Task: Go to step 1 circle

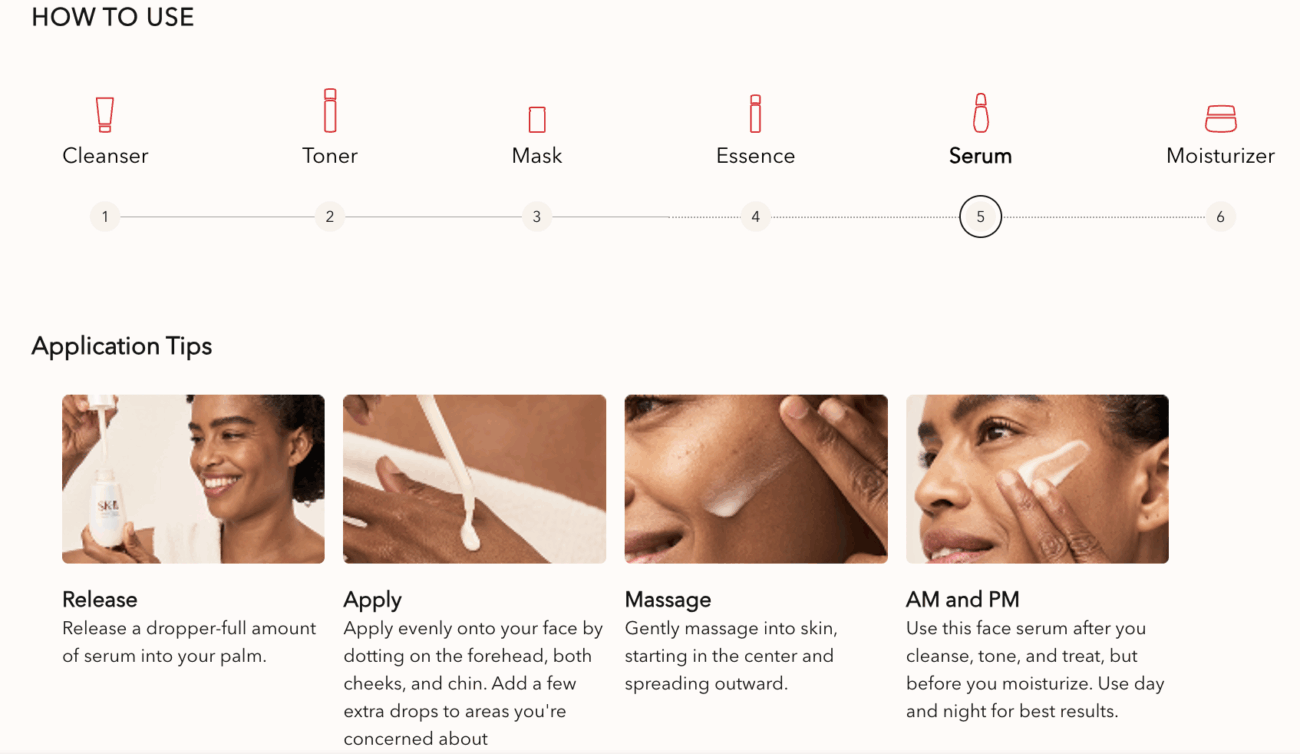Action: point(105,217)
